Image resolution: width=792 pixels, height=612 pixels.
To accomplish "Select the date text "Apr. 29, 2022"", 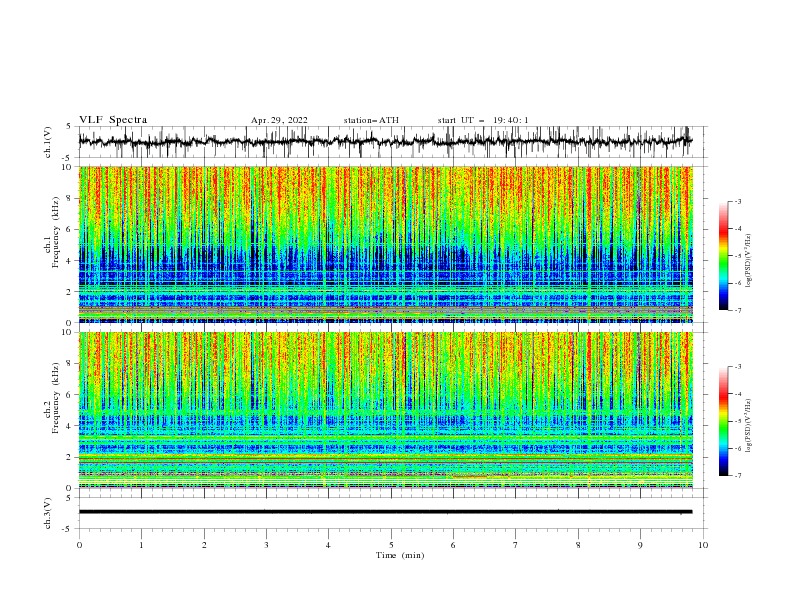I will pyautogui.click(x=279, y=120).
